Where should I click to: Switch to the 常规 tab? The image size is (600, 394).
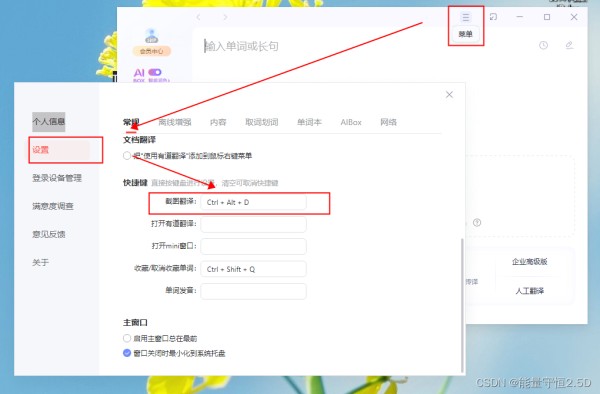pyautogui.click(x=131, y=122)
